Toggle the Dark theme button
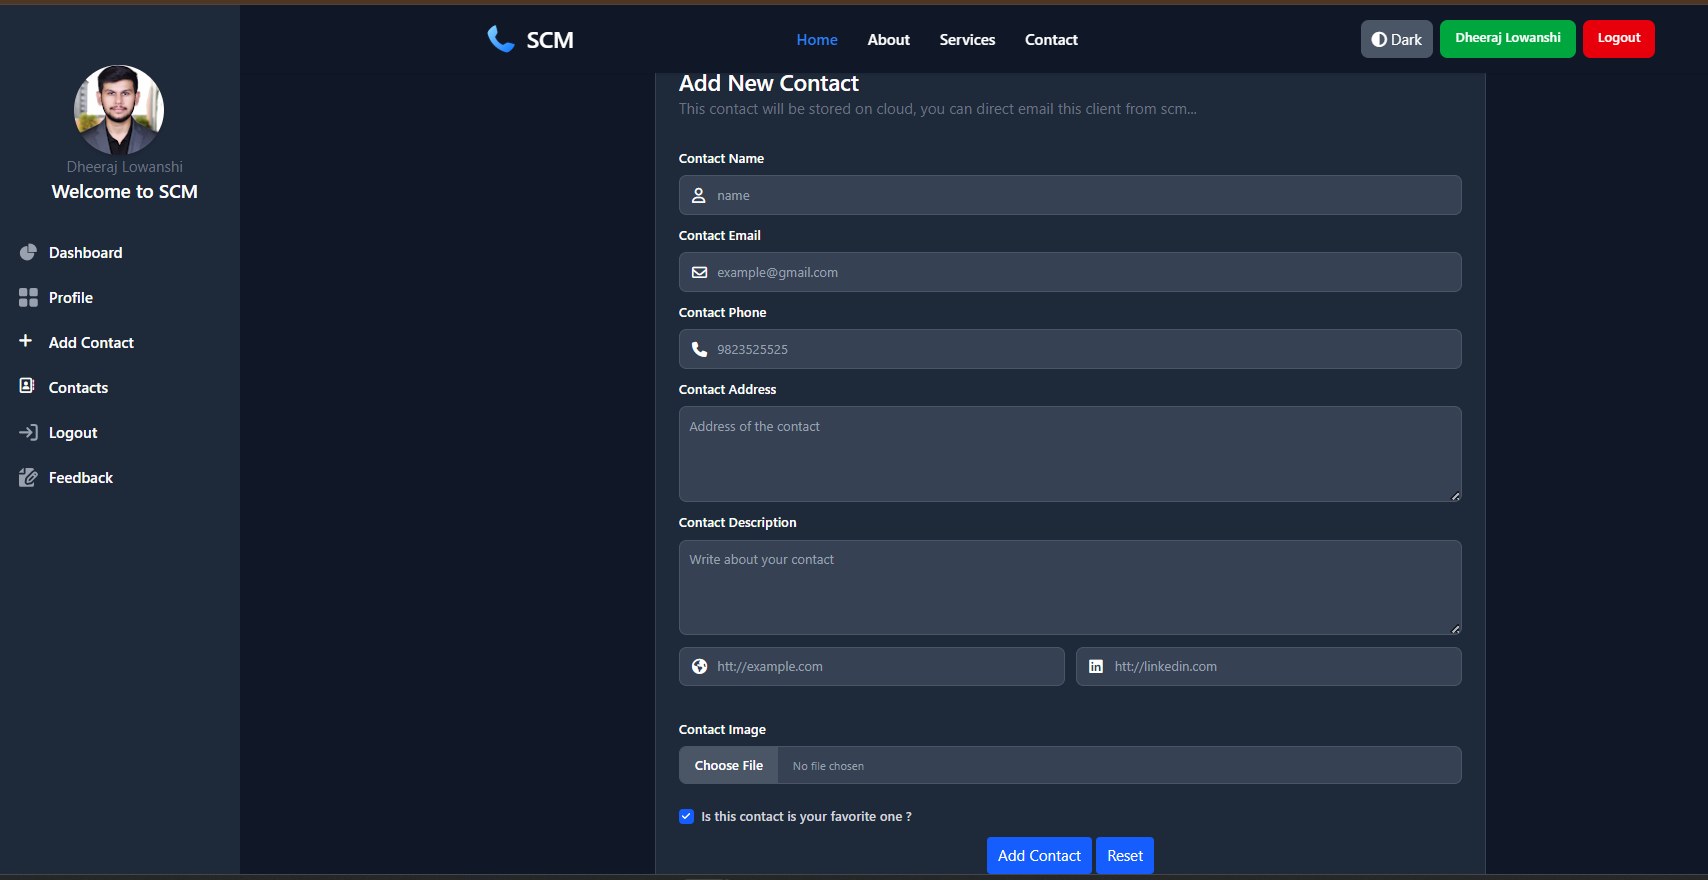1708x880 pixels. click(x=1396, y=39)
